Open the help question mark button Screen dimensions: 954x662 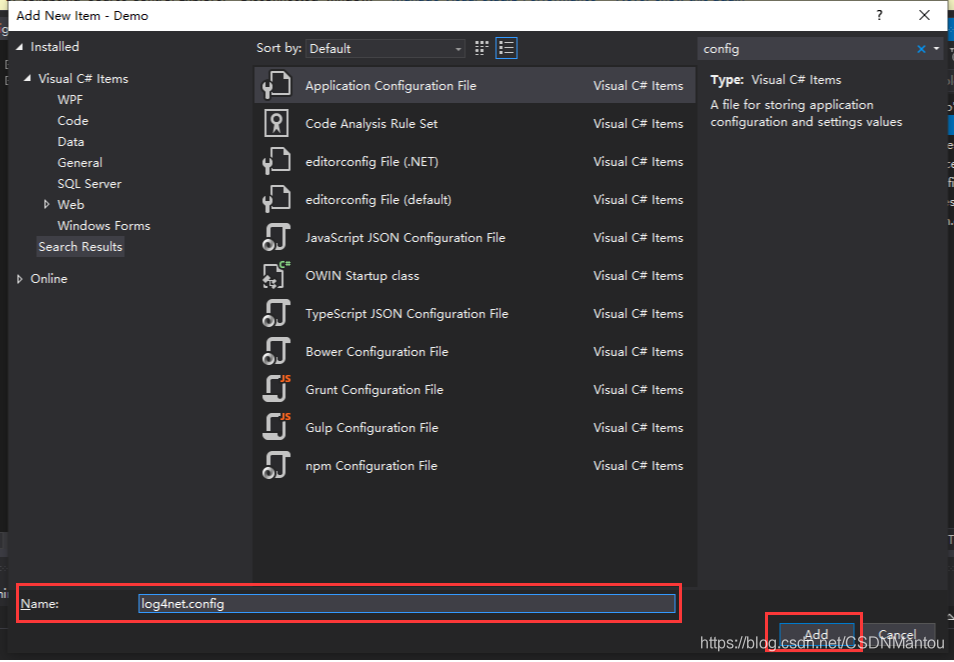[879, 15]
